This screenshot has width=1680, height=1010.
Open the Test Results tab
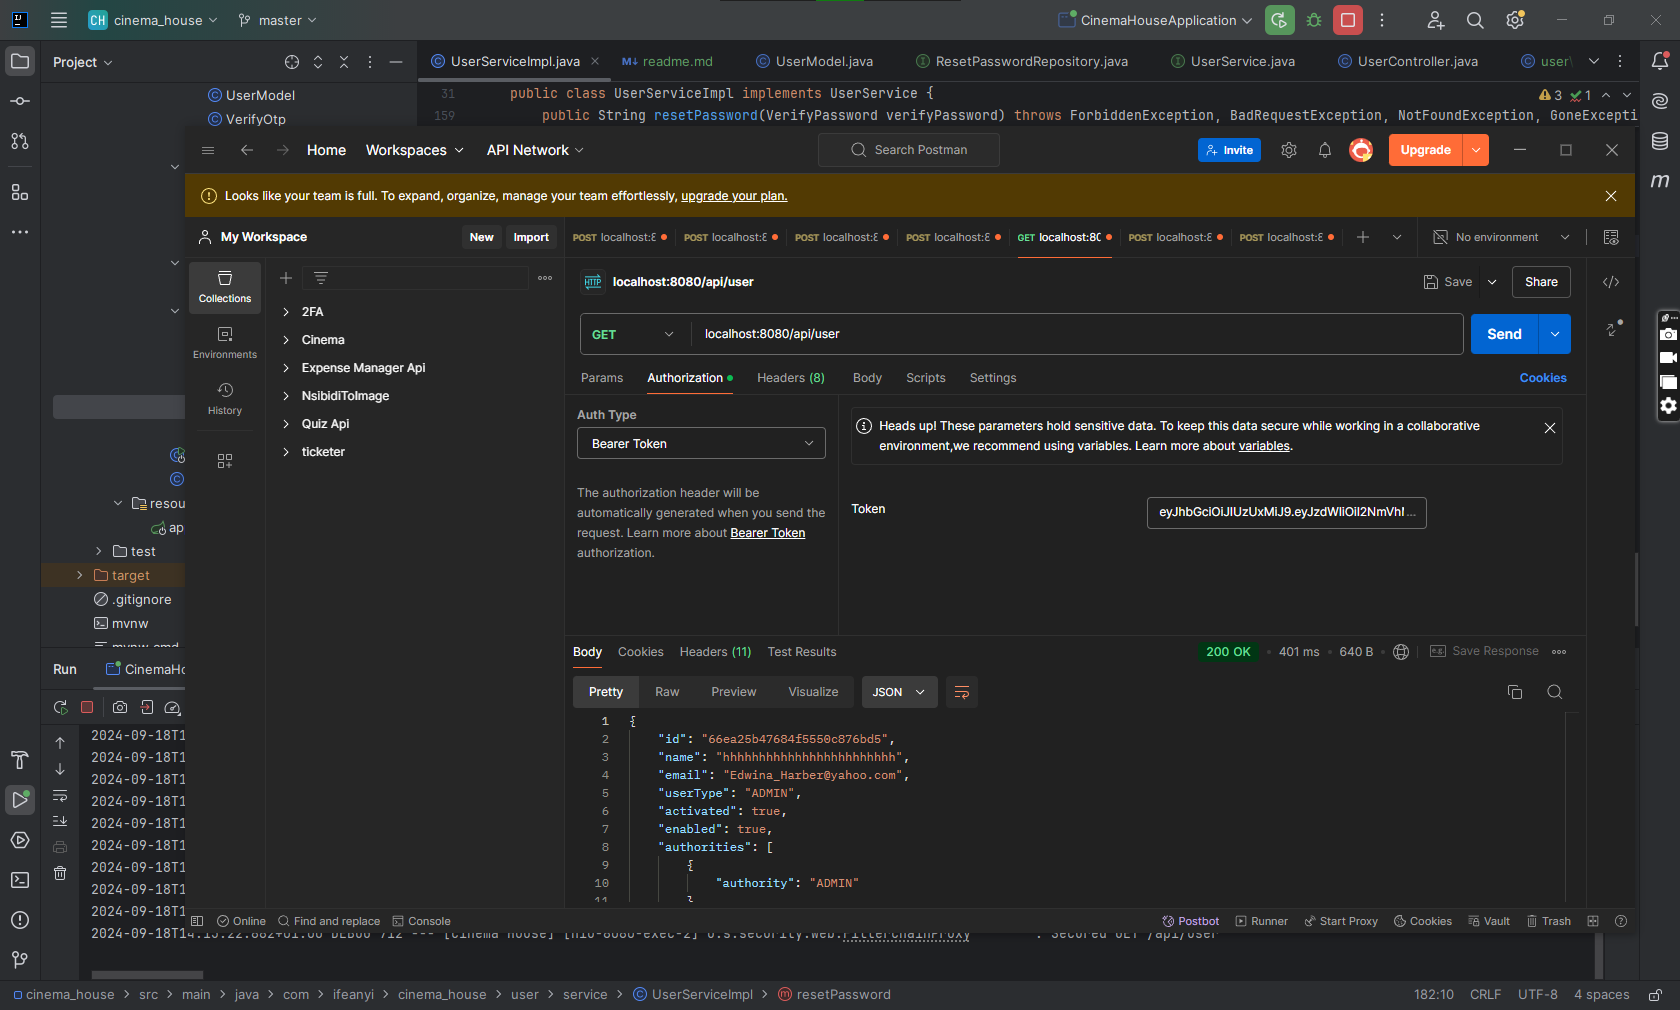pos(802,652)
